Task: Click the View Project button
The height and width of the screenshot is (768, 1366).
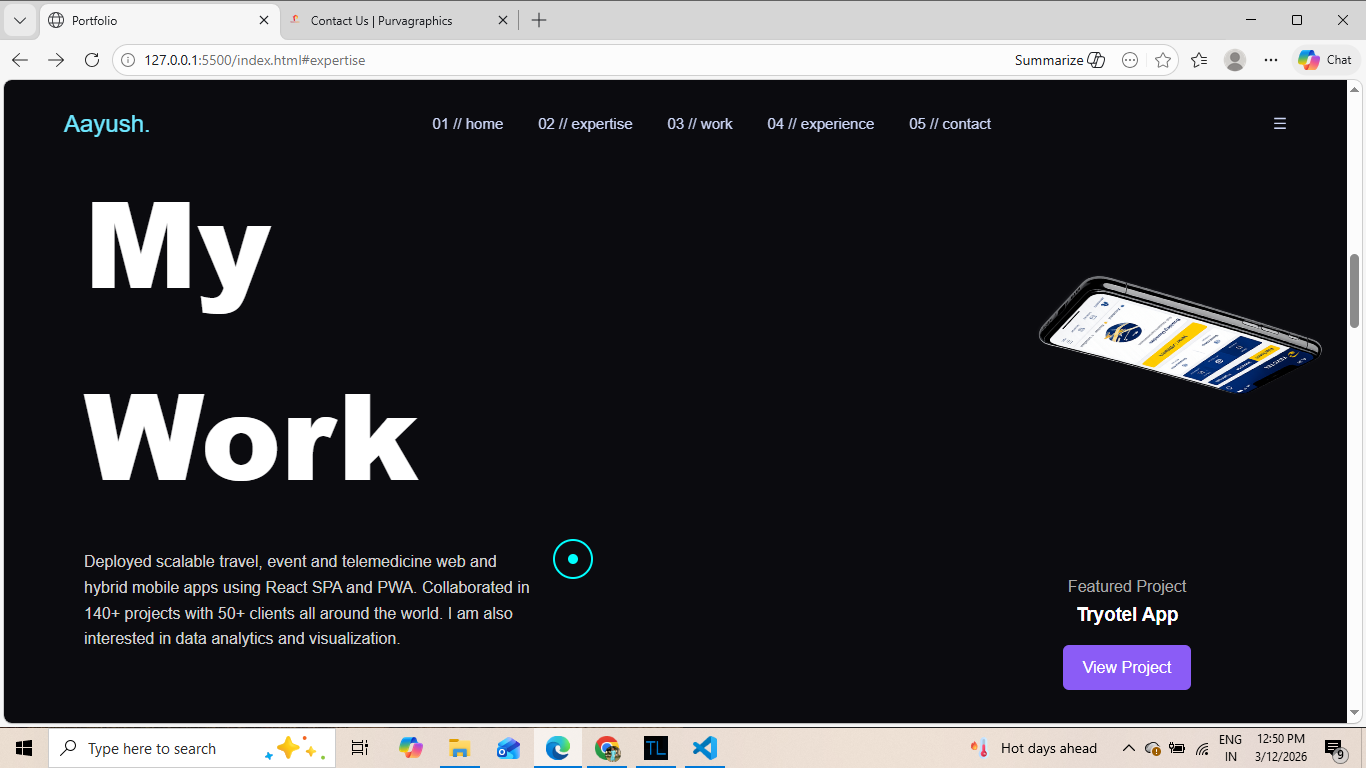Action: [x=1126, y=667]
